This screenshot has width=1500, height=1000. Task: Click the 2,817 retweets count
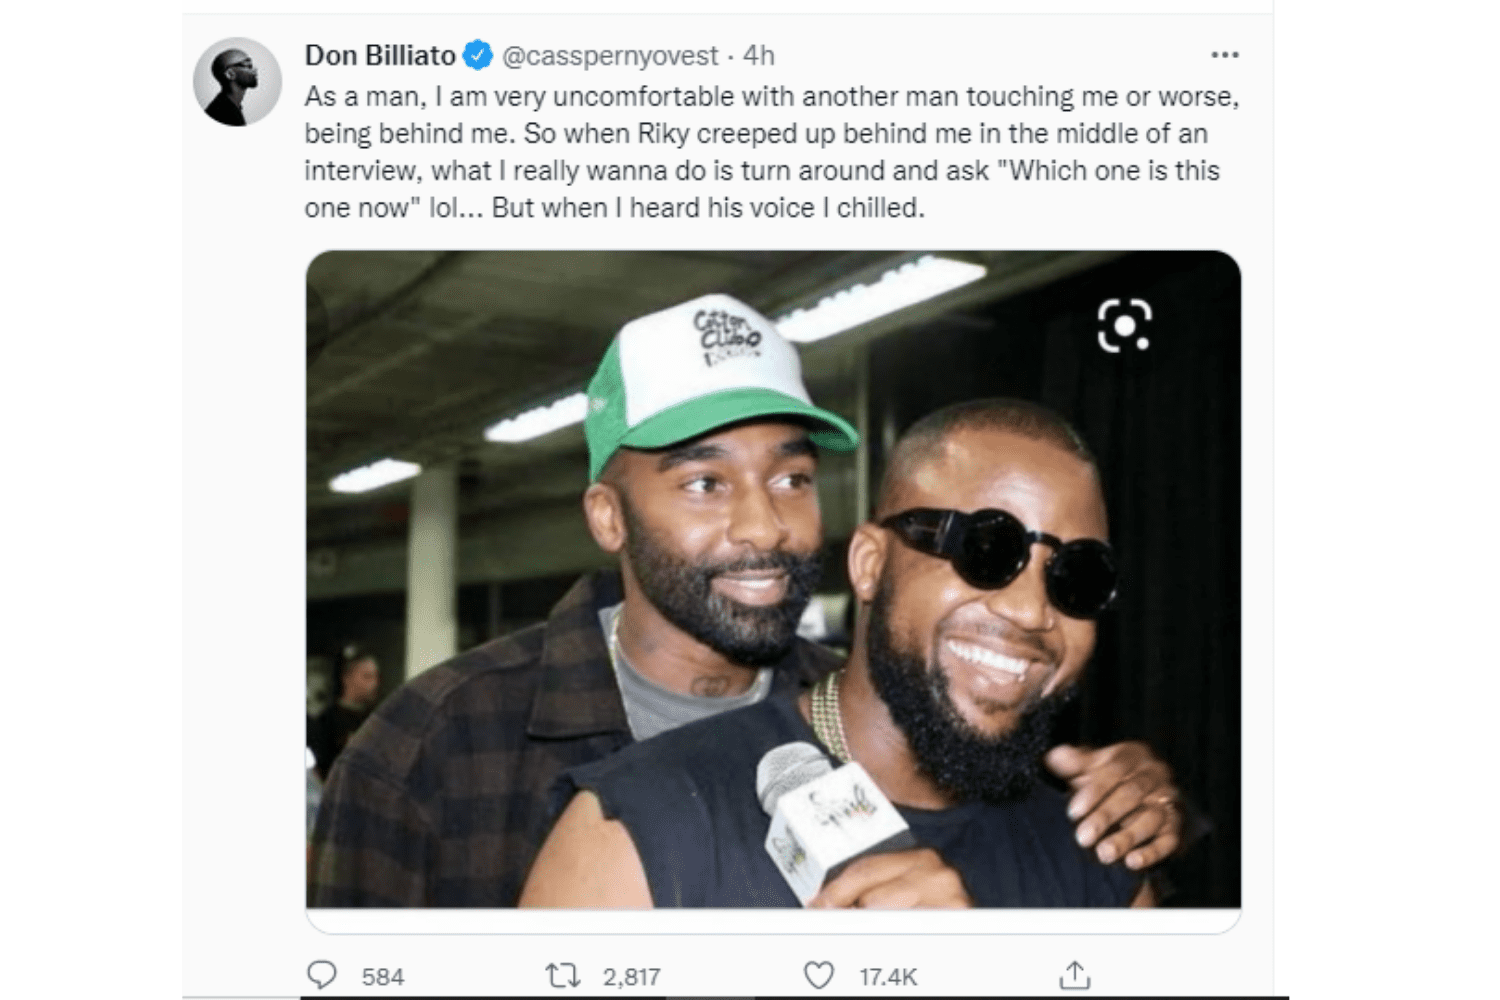pos(631,977)
